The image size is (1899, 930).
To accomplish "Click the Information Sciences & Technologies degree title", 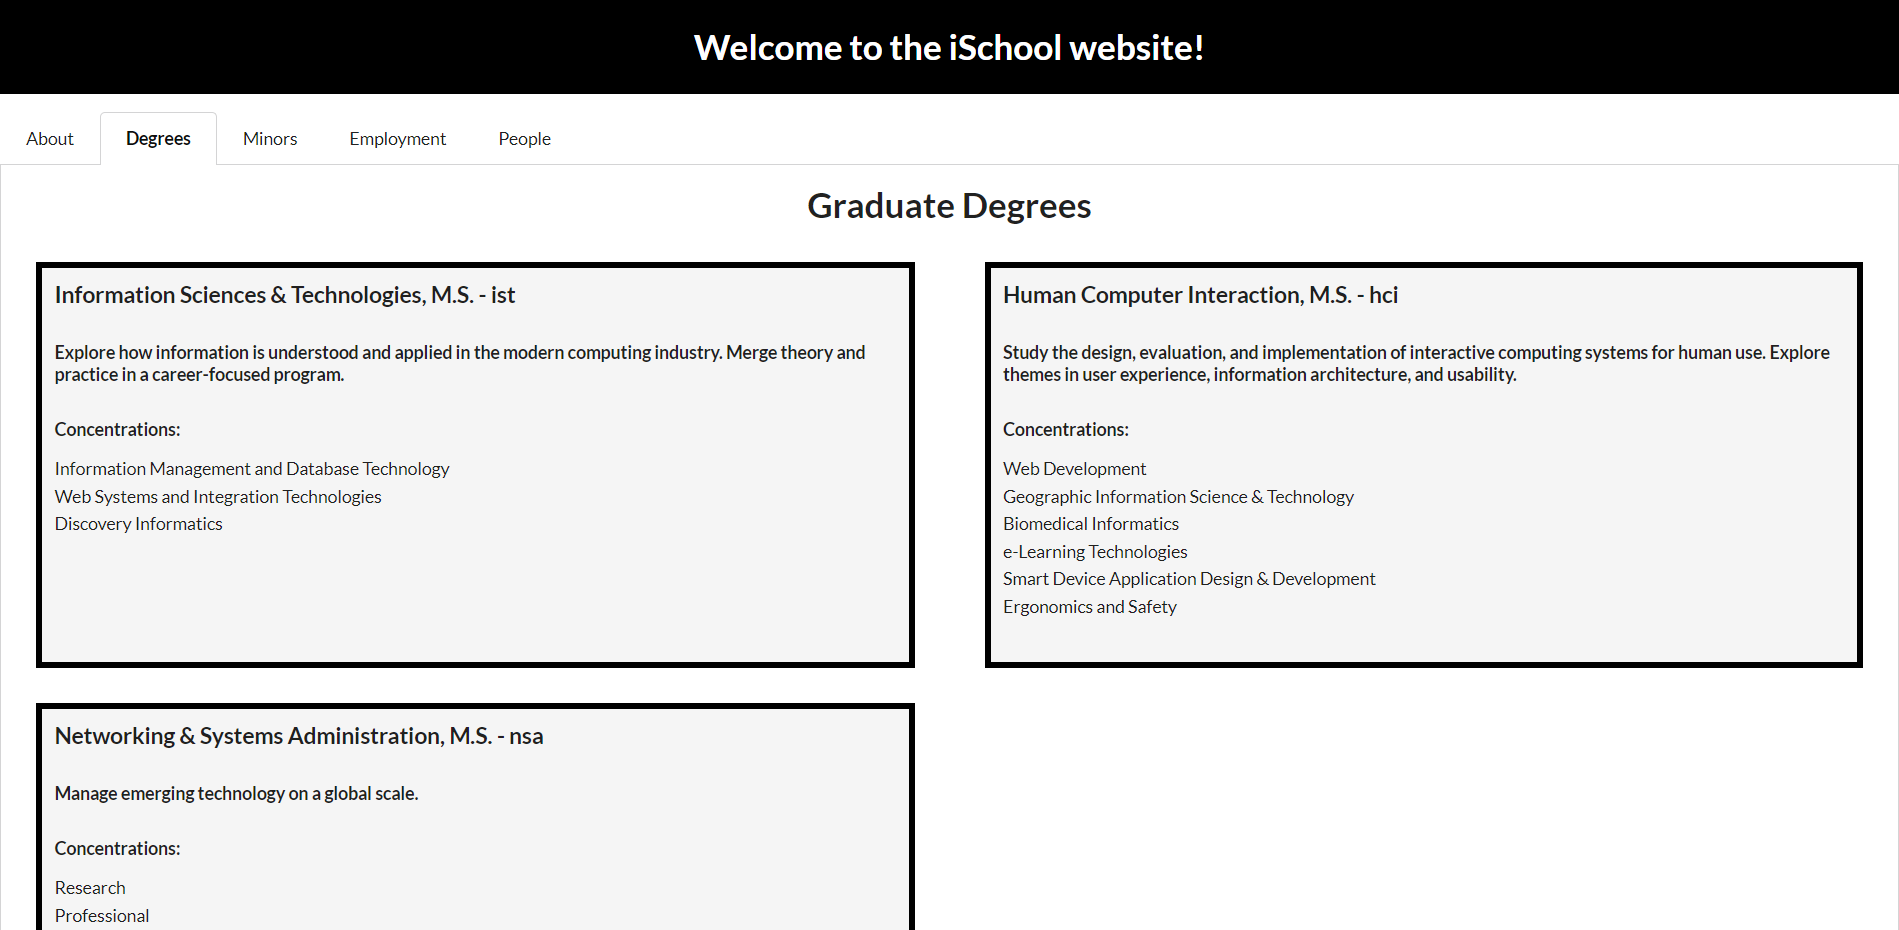I will point(284,295).
